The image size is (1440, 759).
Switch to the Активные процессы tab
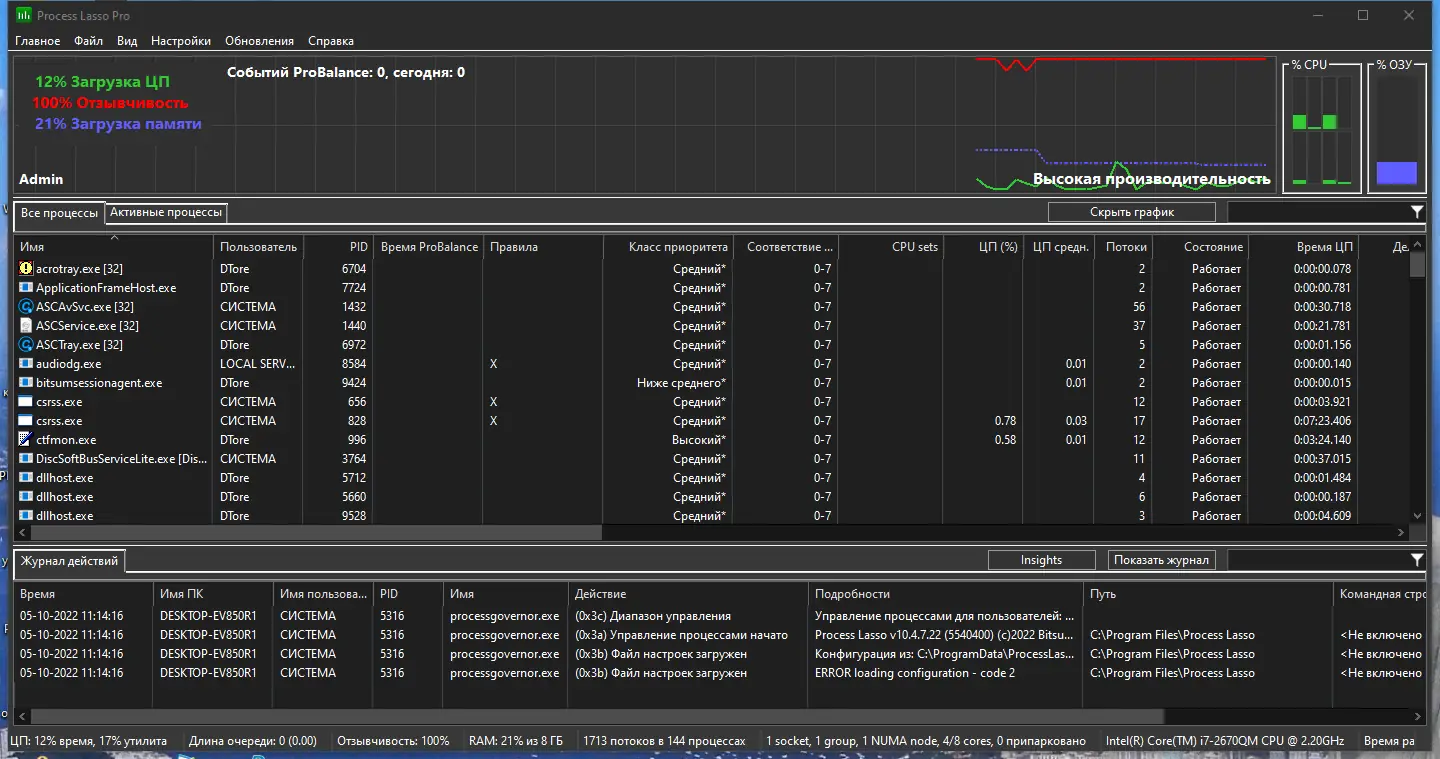click(166, 212)
